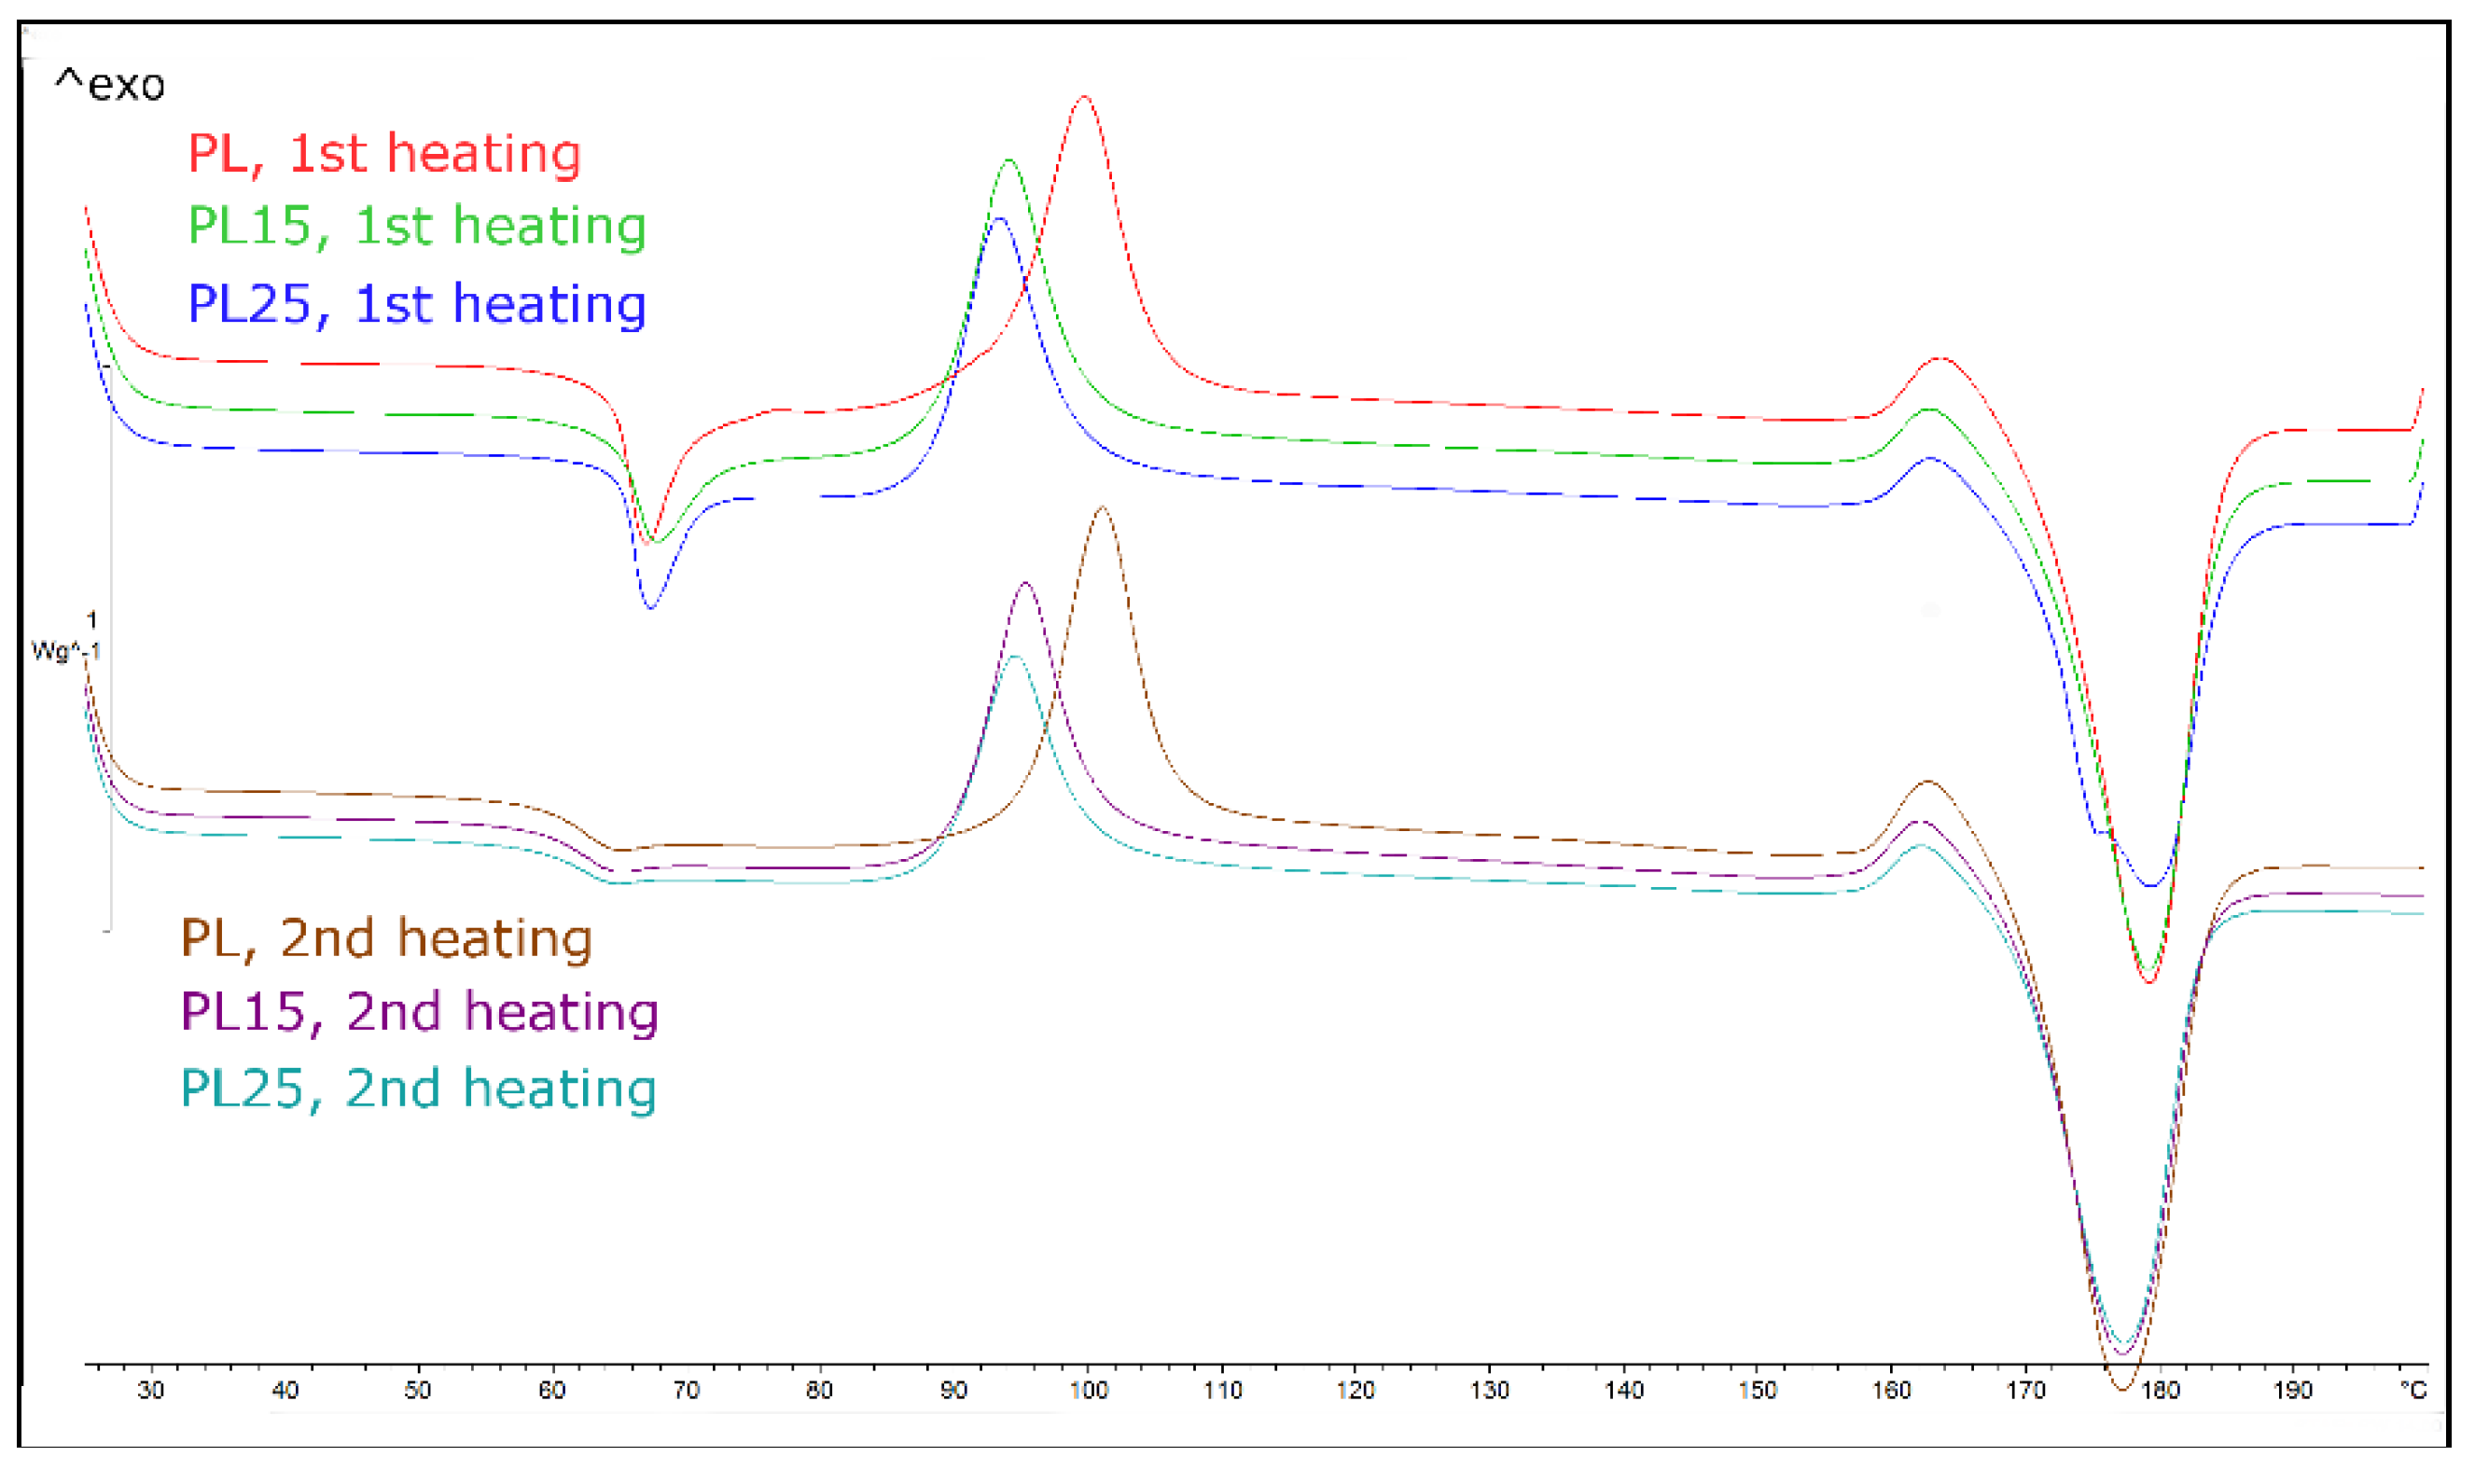Click the 'PL, 1st heating' legend label
2475x1484 pixels.
[x=384, y=154]
